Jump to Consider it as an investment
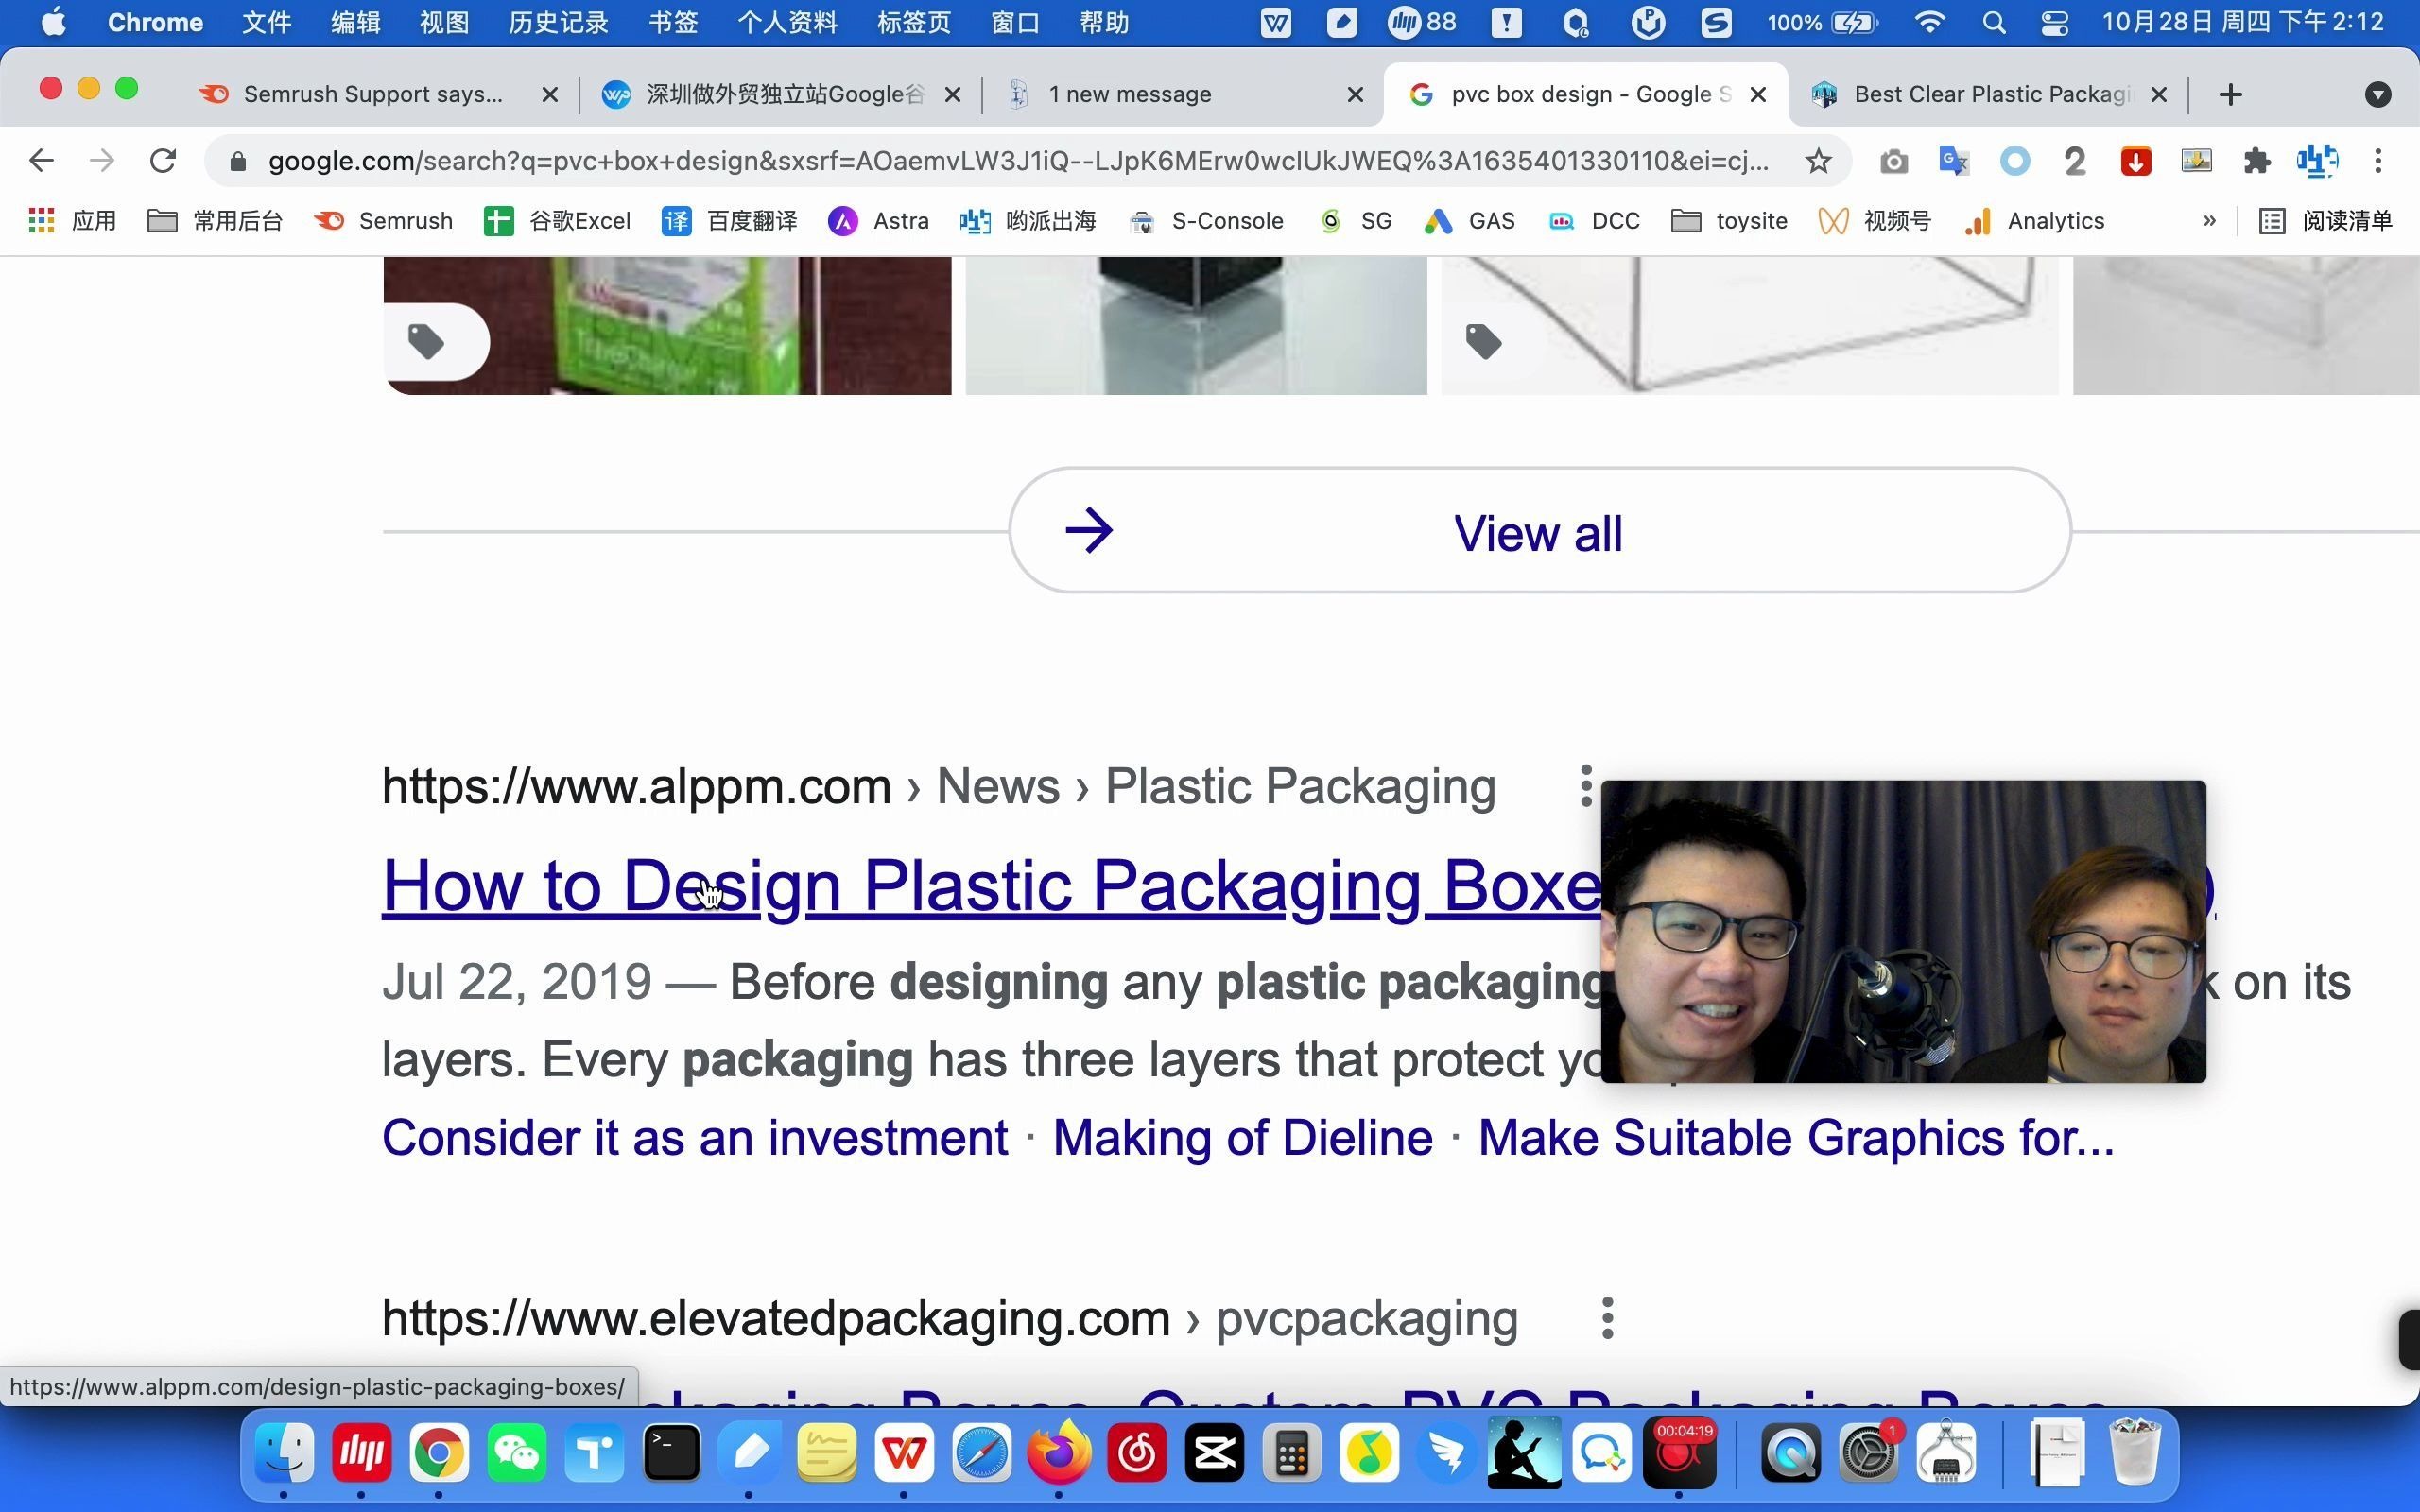 pos(695,1138)
